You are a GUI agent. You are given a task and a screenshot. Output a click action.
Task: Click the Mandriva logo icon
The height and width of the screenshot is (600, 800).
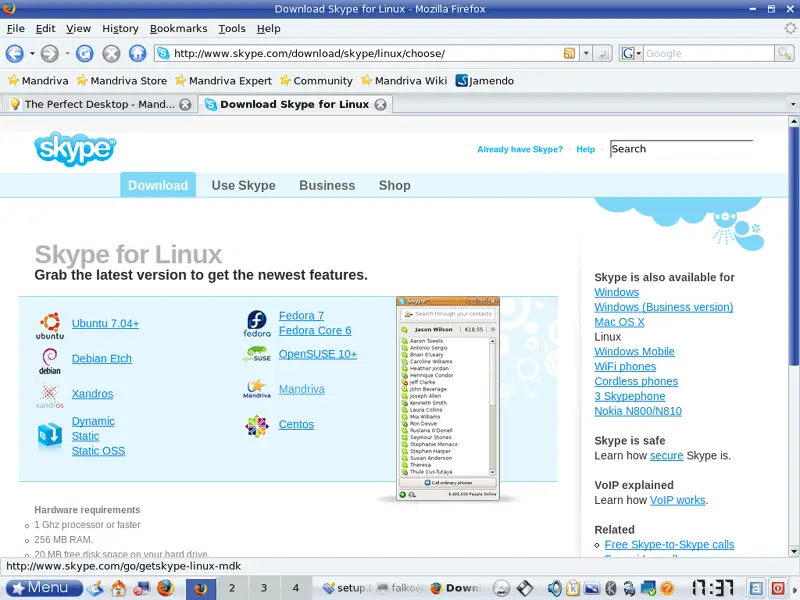point(257,389)
